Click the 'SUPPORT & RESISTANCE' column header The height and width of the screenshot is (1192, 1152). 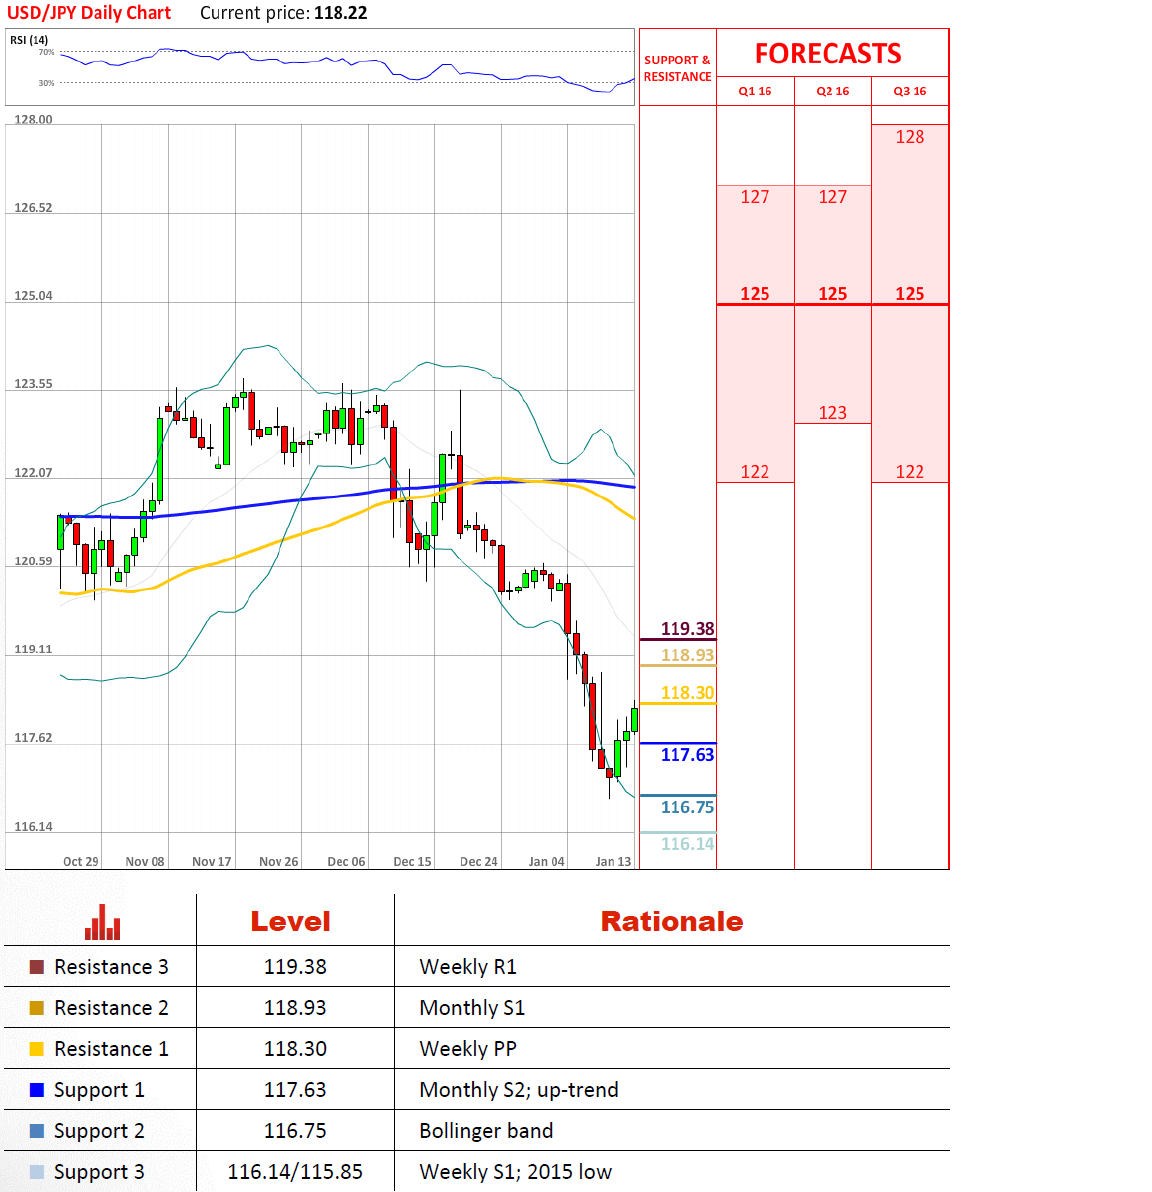[x=678, y=68]
